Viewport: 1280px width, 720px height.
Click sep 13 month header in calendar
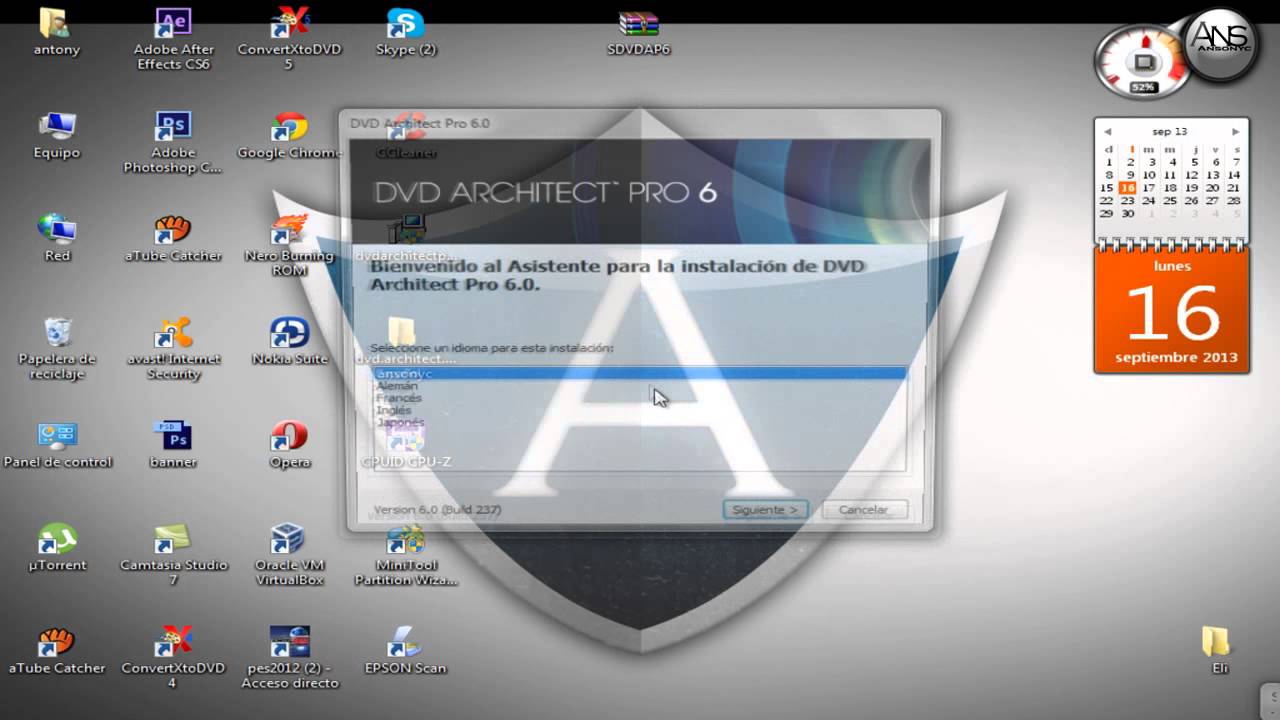tap(1170, 132)
